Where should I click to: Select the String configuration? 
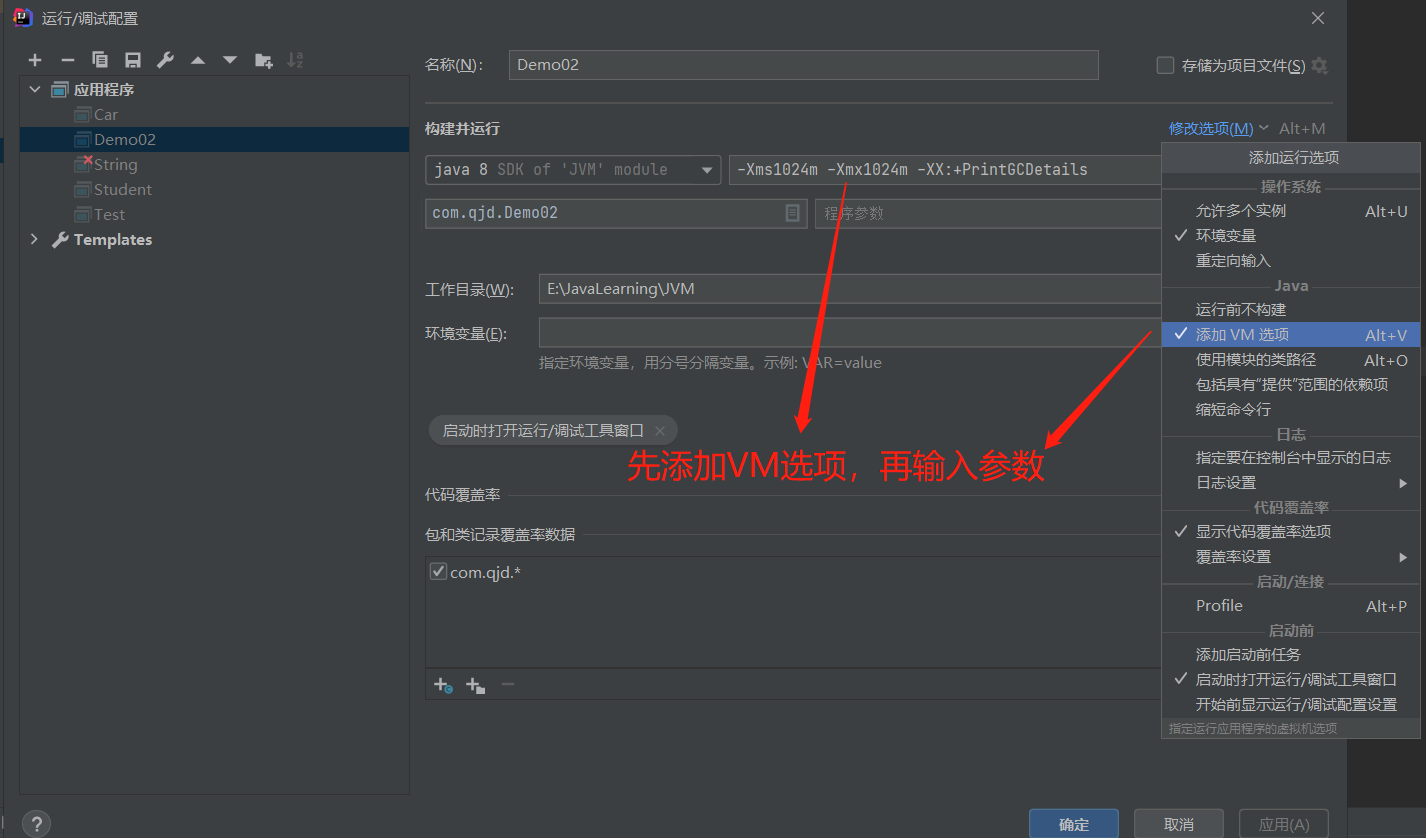(x=214, y=165)
